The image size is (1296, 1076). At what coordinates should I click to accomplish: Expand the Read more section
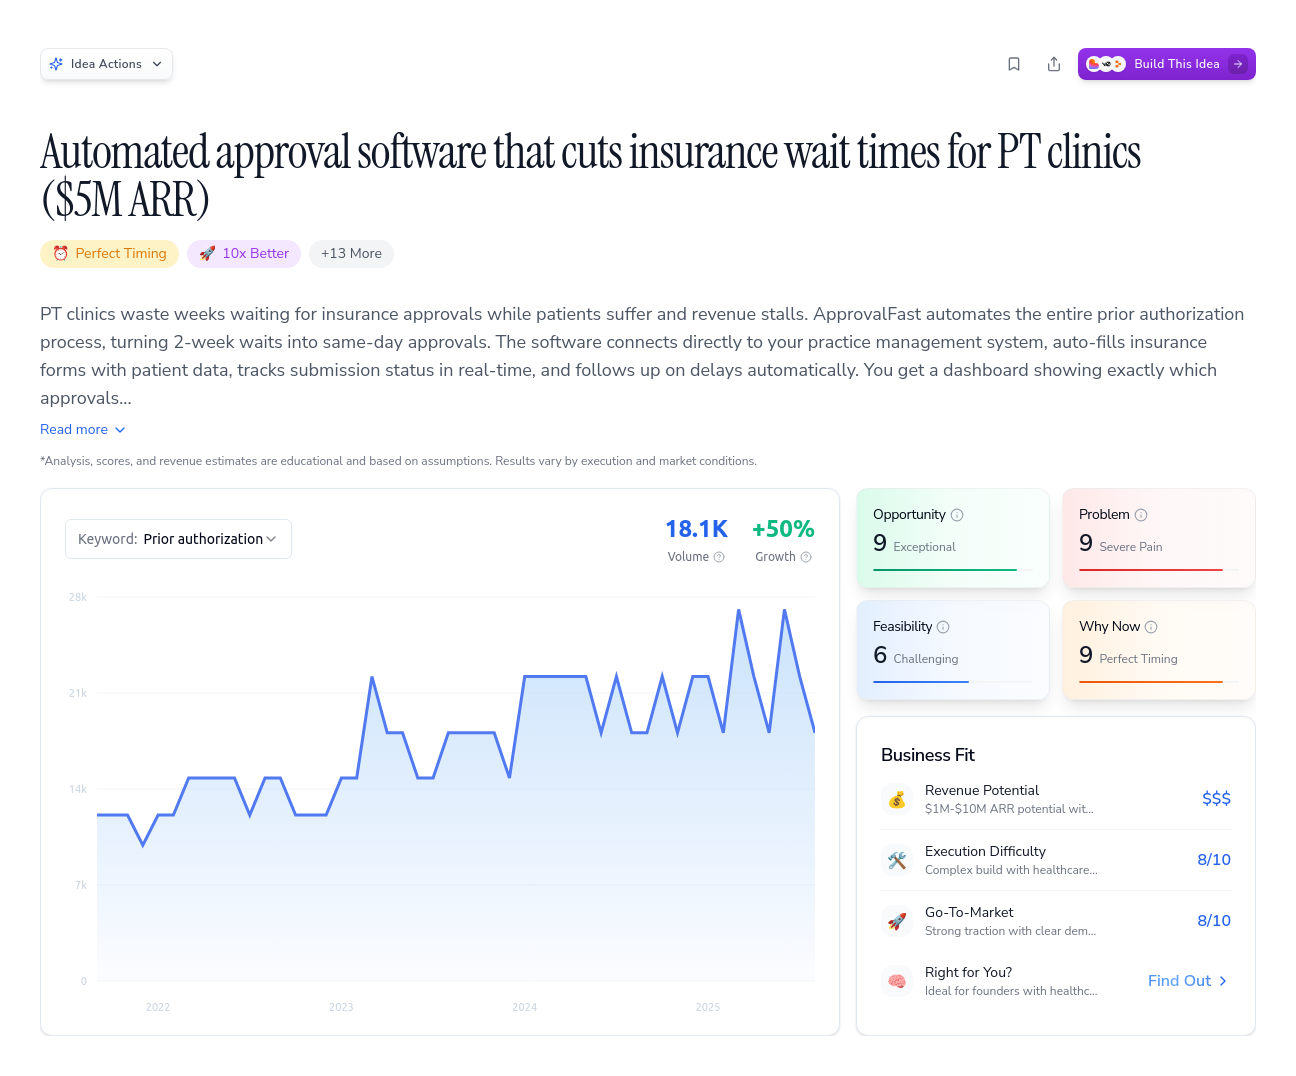(82, 429)
